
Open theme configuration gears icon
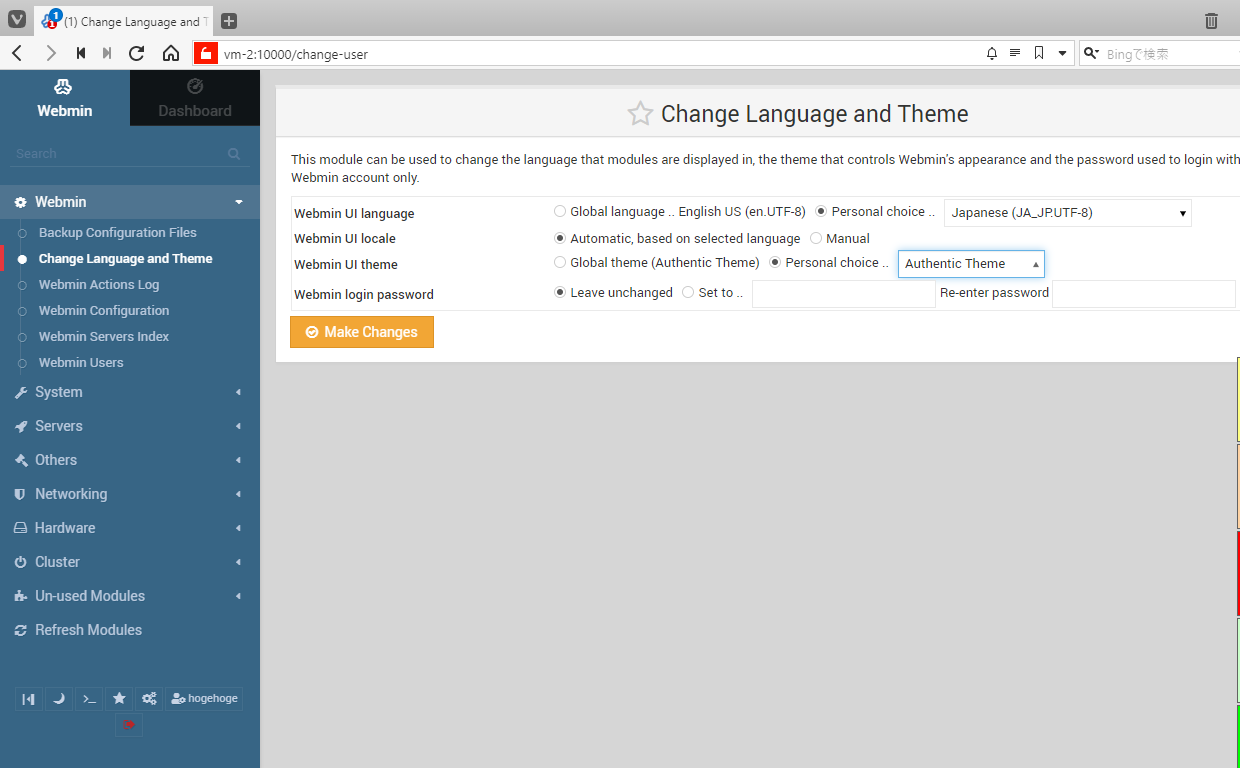tap(149, 698)
